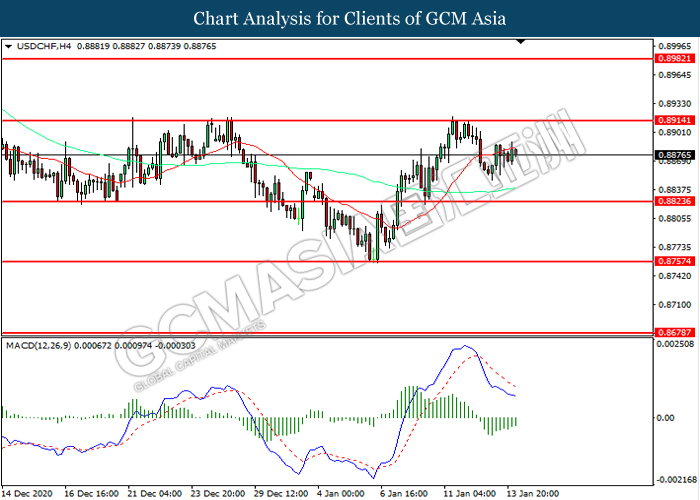Click the chart header title GCM Asia
The width and height of the screenshot is (700, 500).
tap(350, 18)
